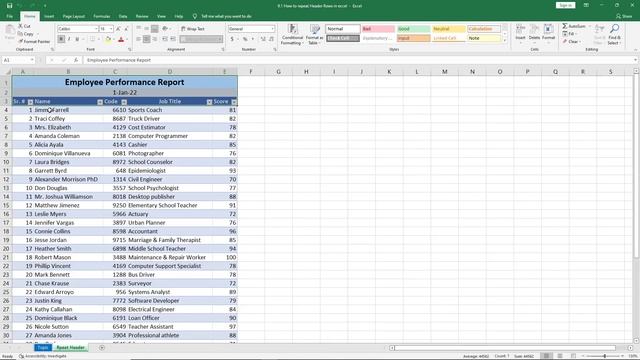Click the red Font Color swatch
Image resolution: width=640 pixels, height=360 pixels.
point(121,39)
